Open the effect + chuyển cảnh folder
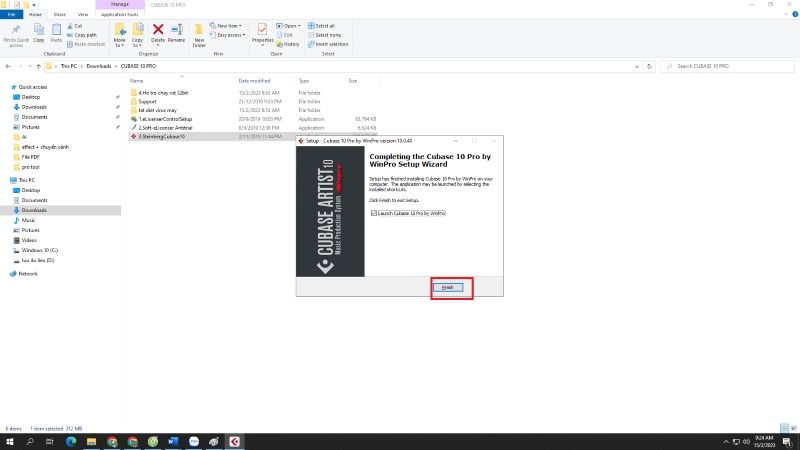 (x=45, y=147)
